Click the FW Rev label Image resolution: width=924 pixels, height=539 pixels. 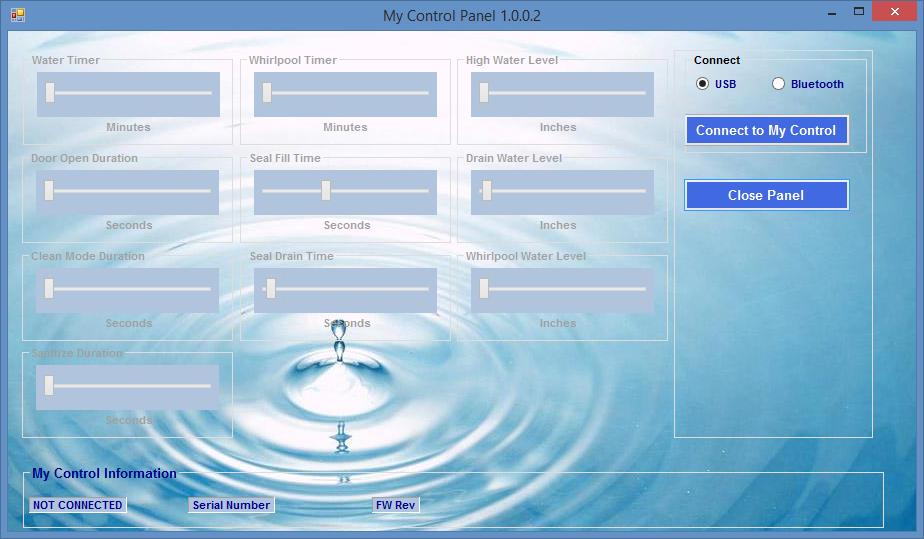pyautogui.click(x=395, y=505)
